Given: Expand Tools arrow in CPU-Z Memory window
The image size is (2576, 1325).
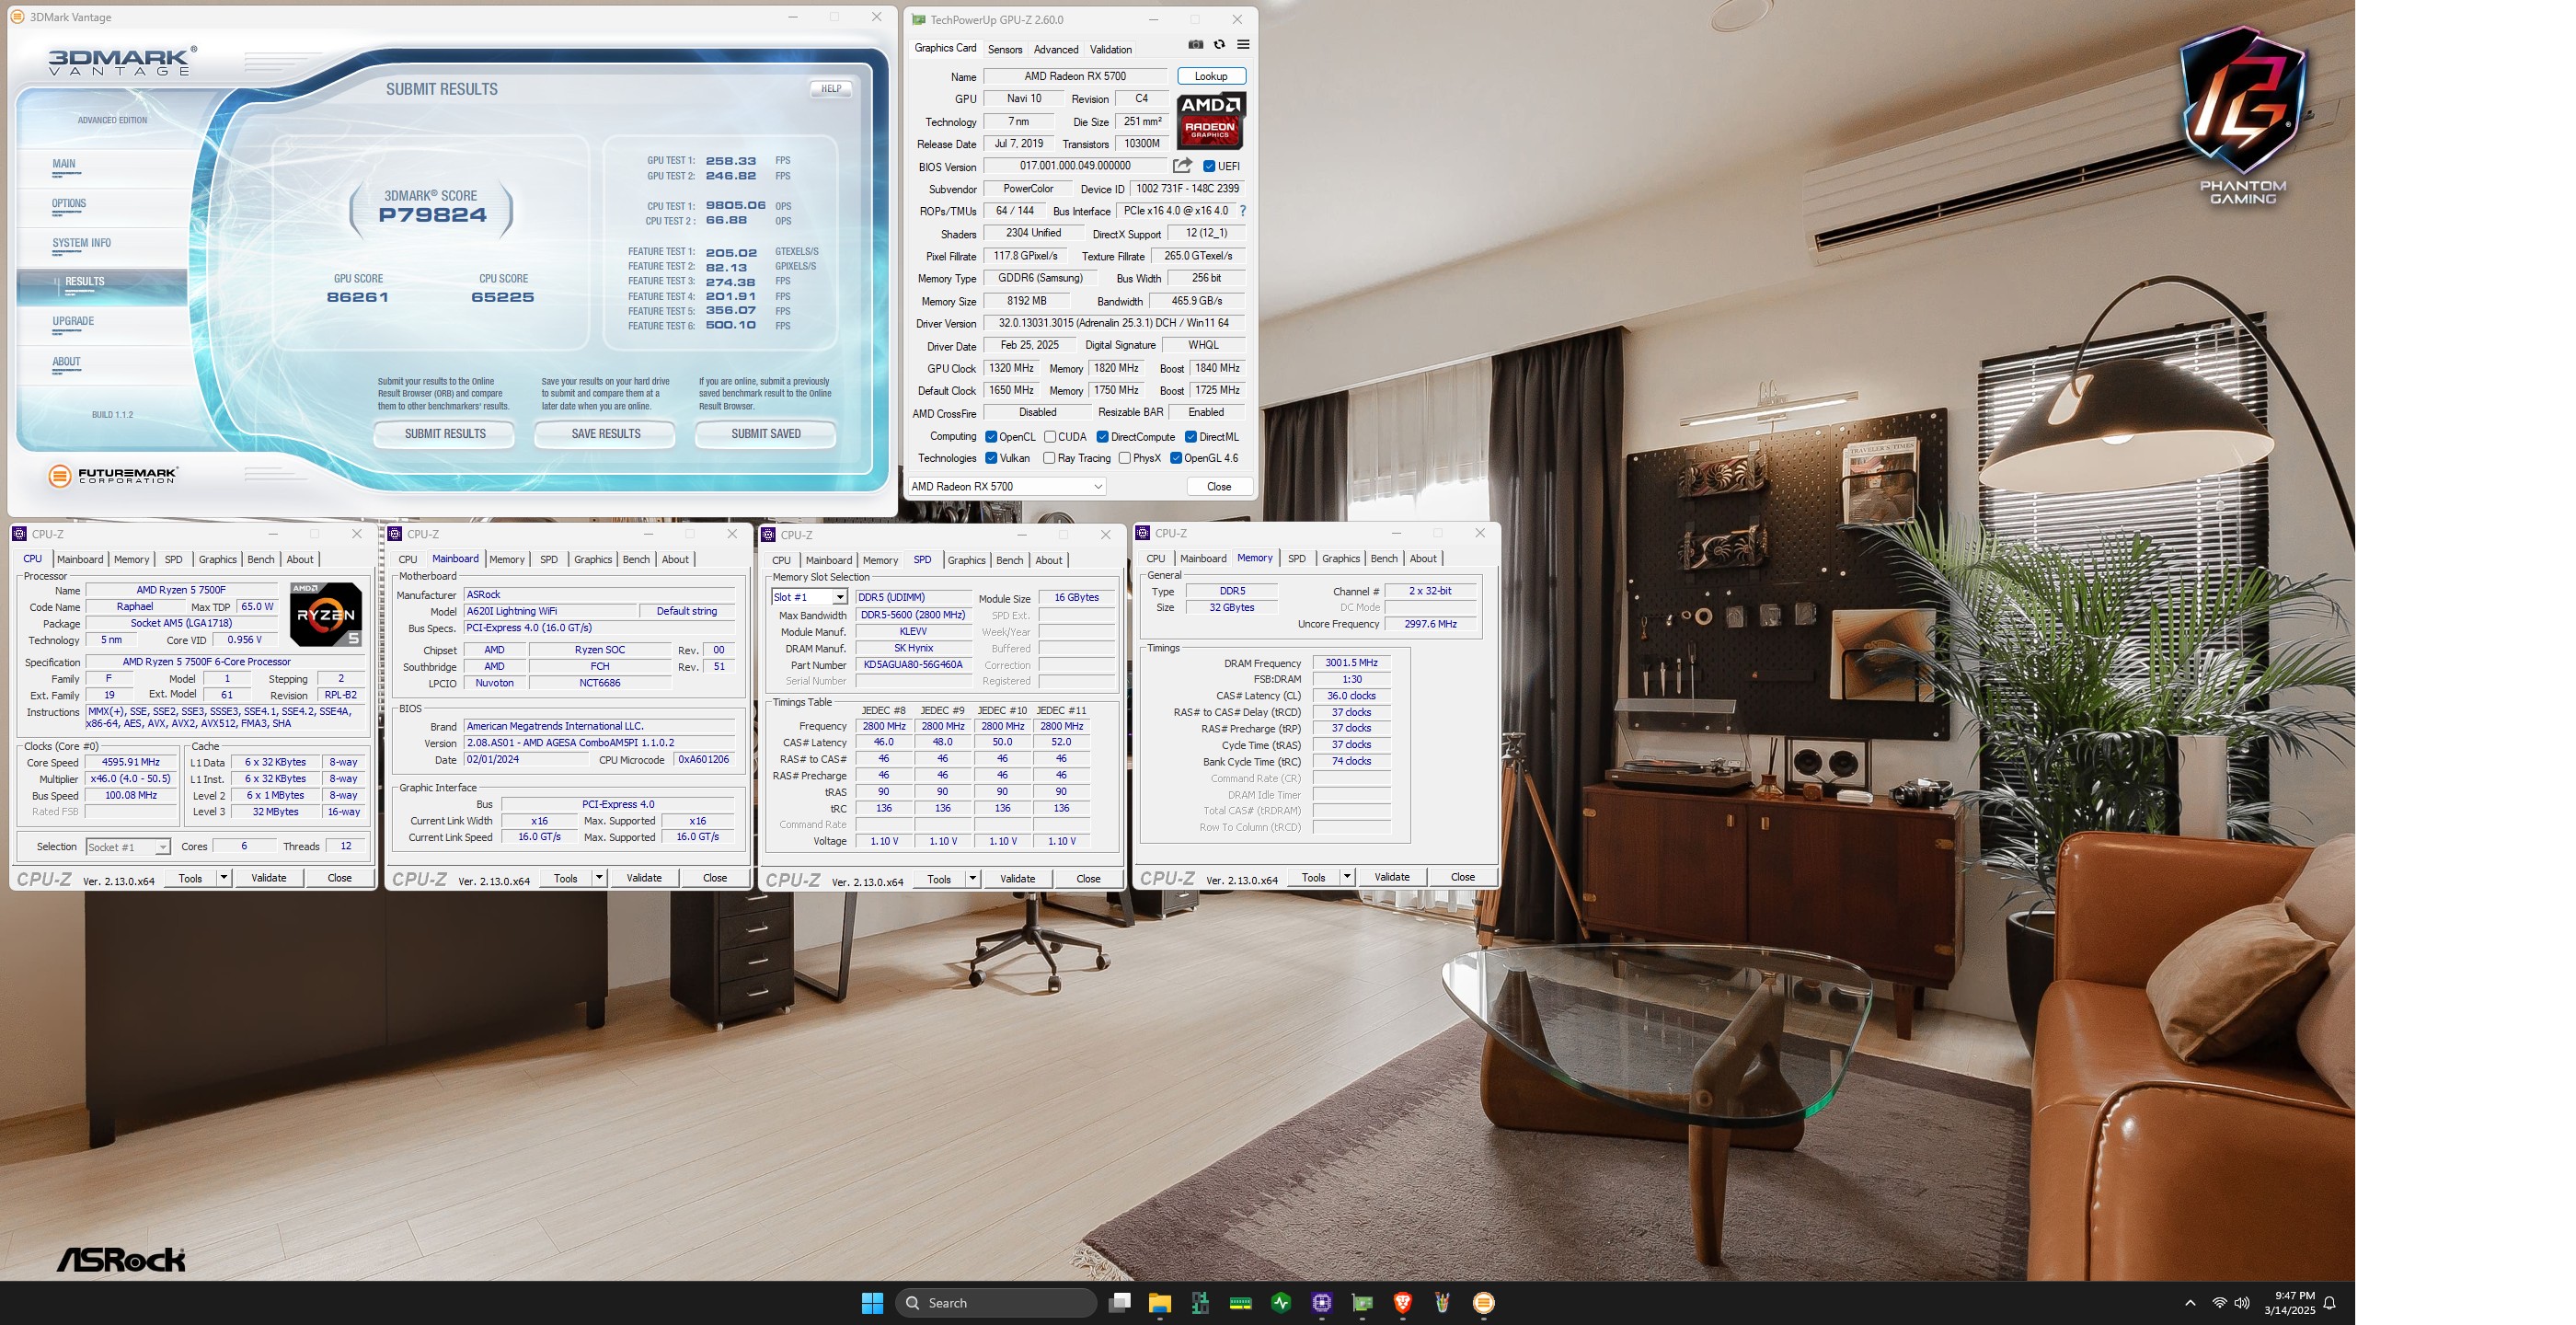Looking at the screenshot, I should click(1347, 877).
